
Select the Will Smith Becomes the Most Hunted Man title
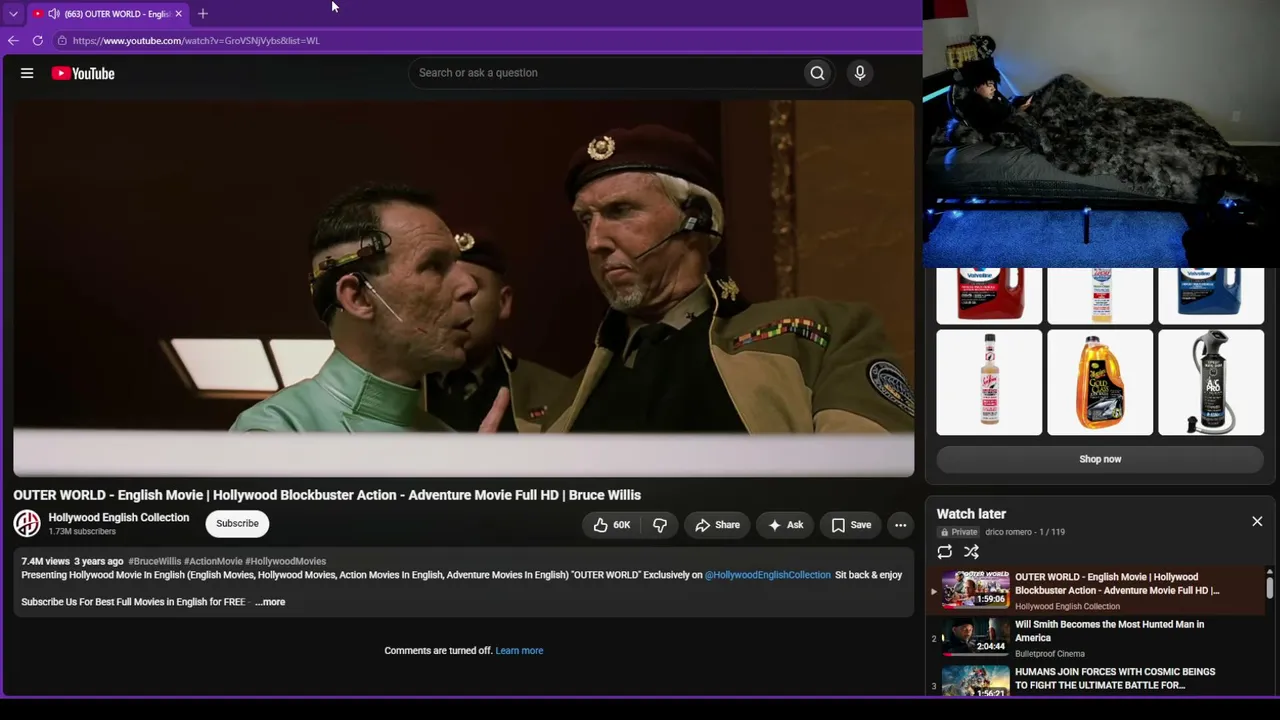point(1109,631)
